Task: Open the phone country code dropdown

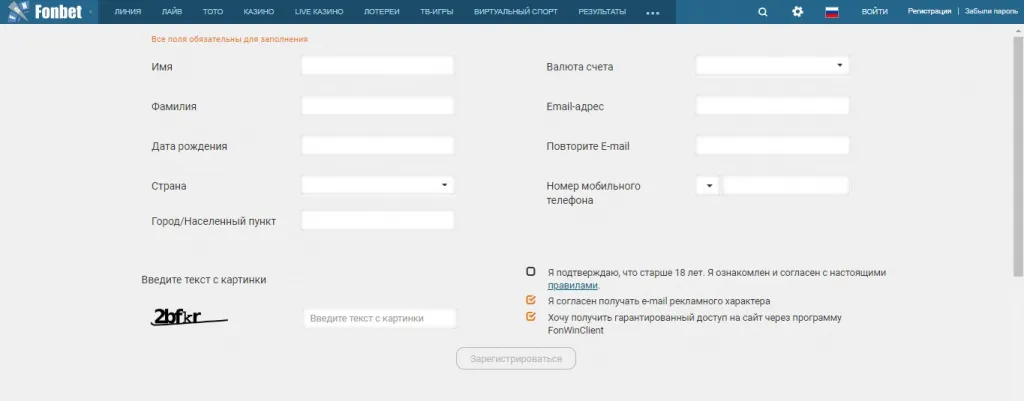Action: coord(707,185)
